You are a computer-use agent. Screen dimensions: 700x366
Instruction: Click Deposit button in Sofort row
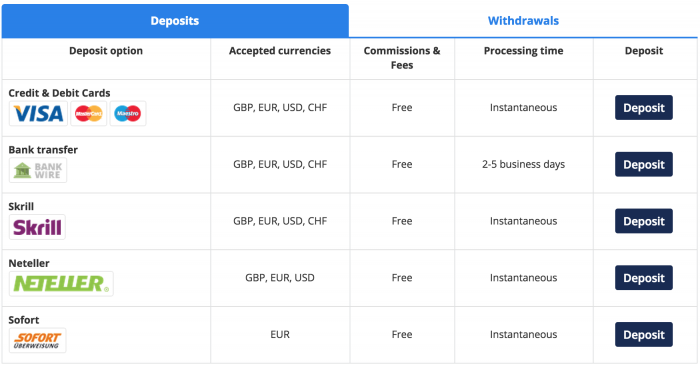pos(644,334)
